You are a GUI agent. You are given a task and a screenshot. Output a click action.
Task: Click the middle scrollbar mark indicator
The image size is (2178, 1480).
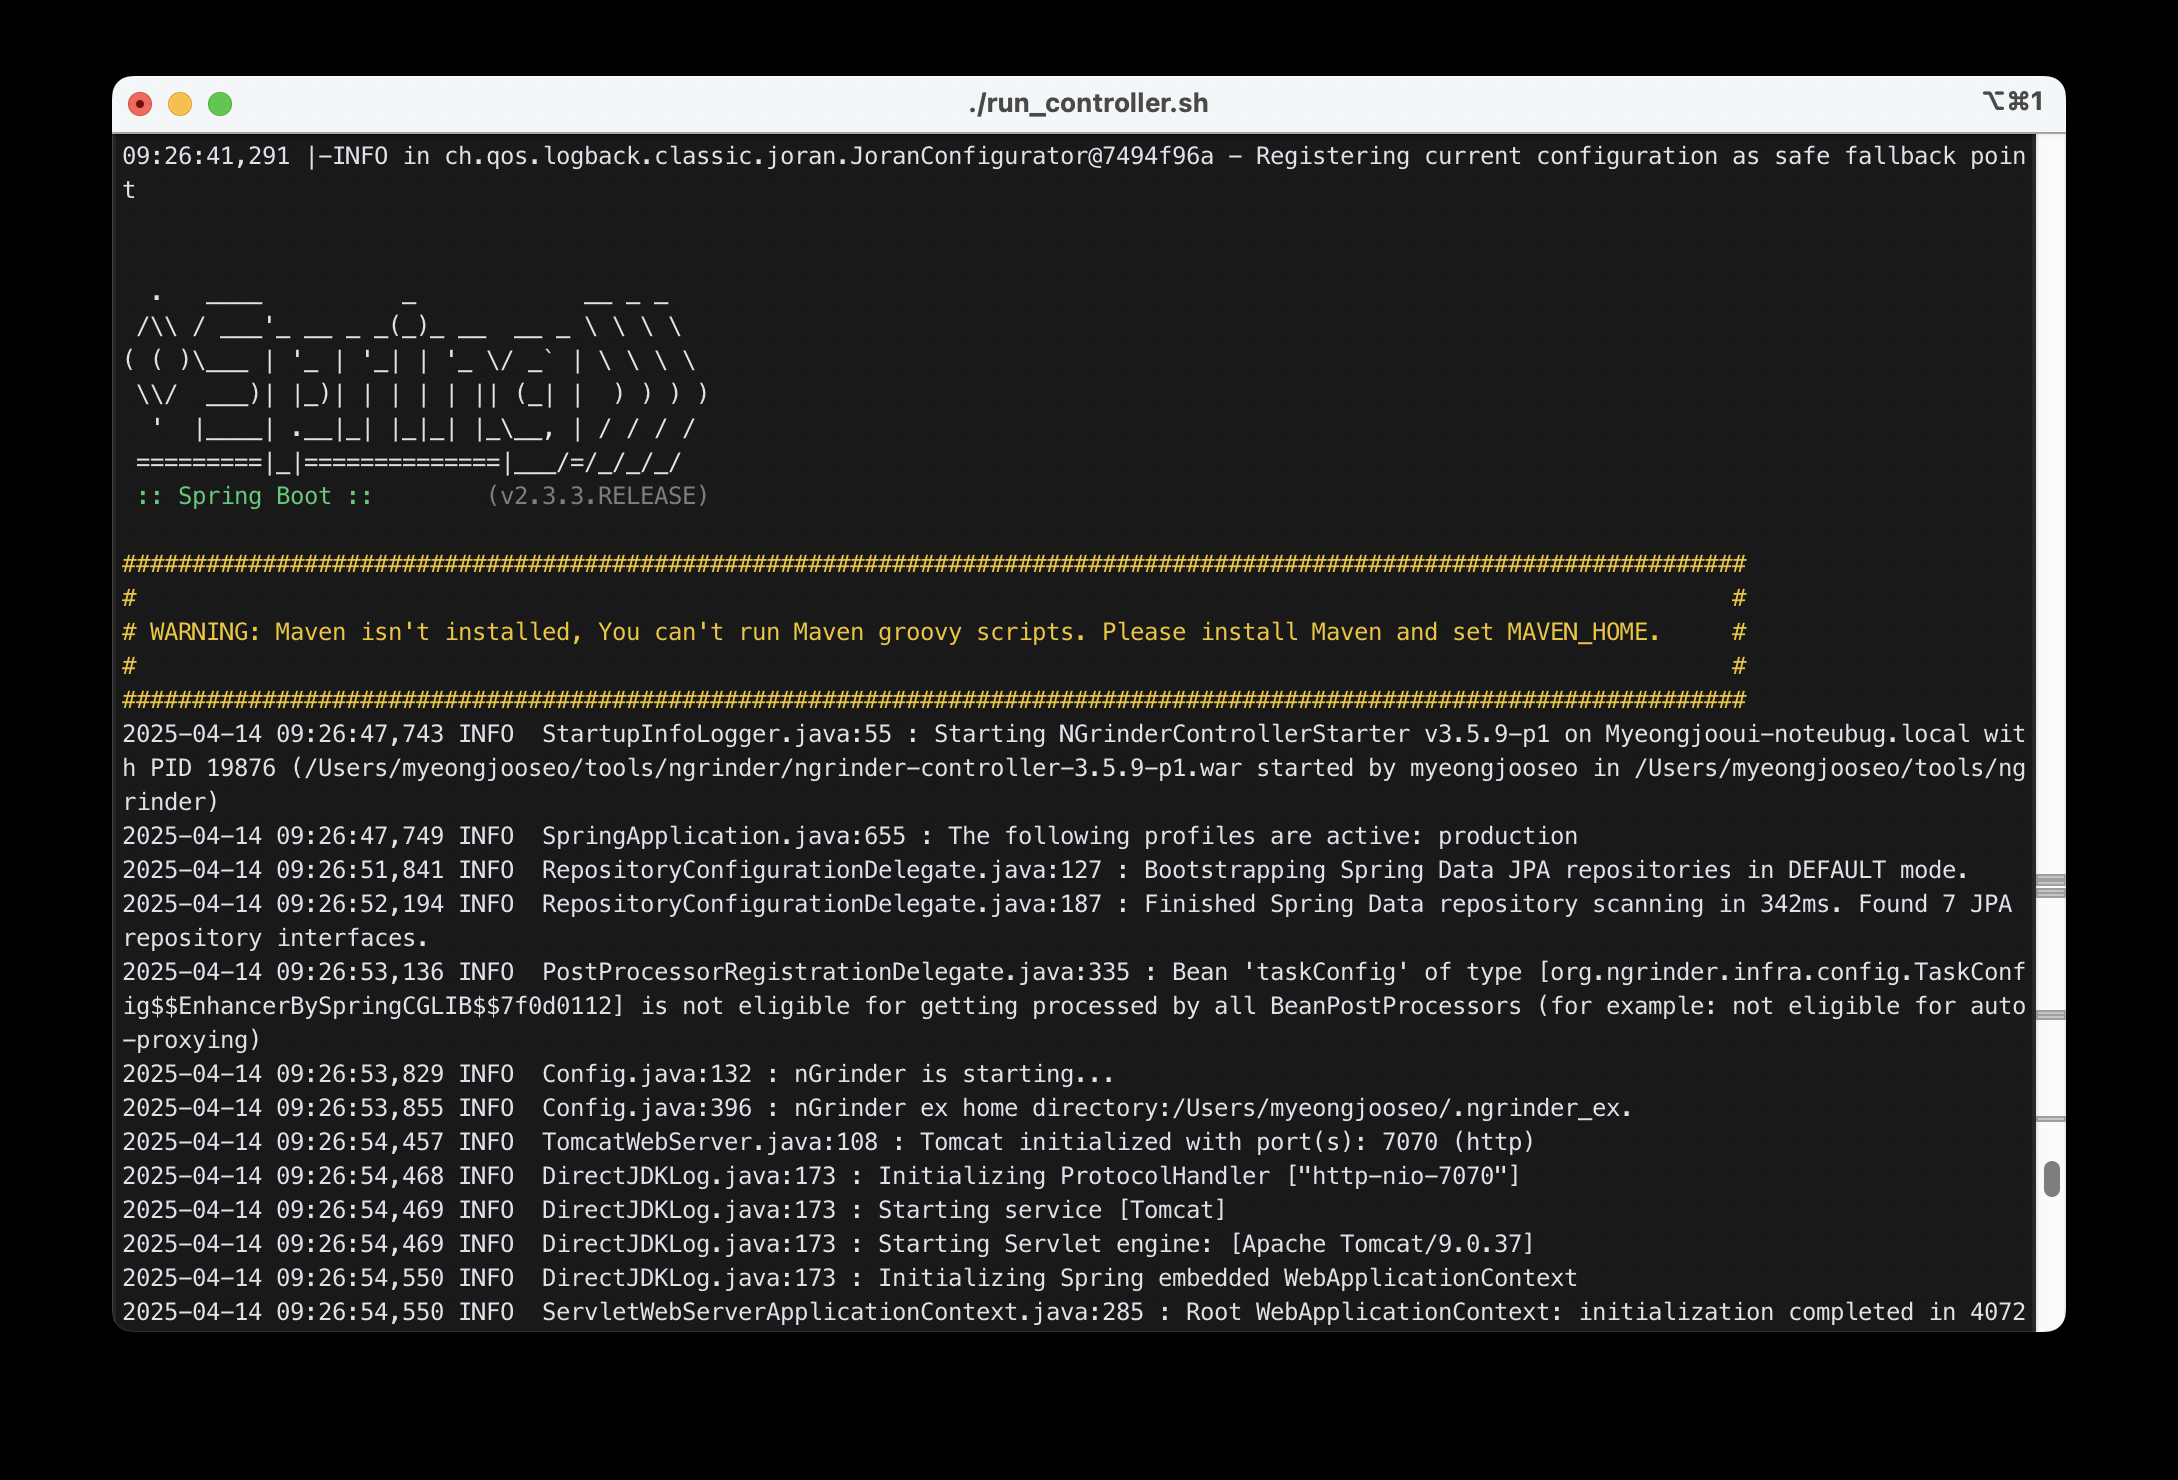pyautogui.click(x=2050, y=1015)
